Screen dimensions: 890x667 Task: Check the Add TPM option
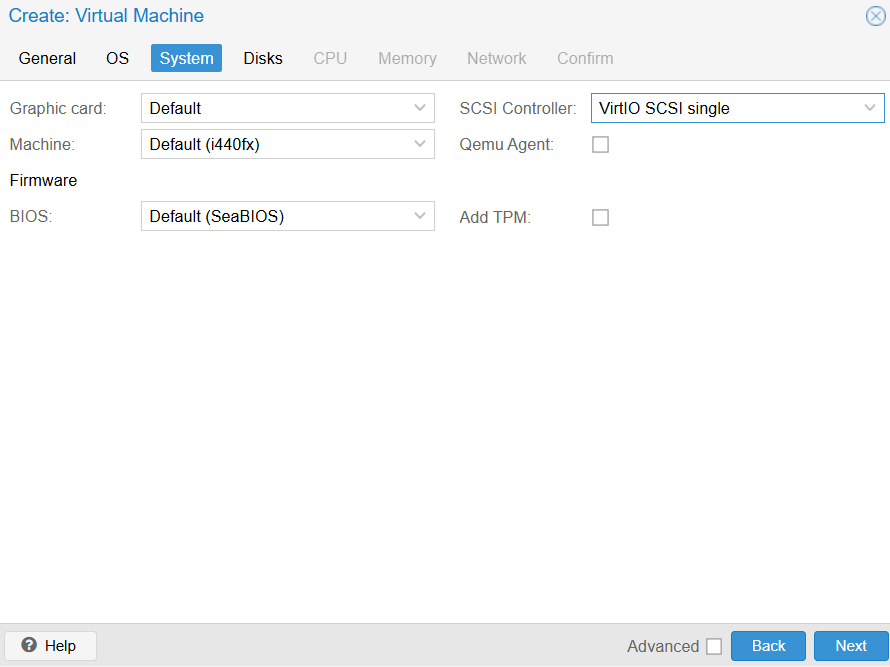(x=600, y=217)
